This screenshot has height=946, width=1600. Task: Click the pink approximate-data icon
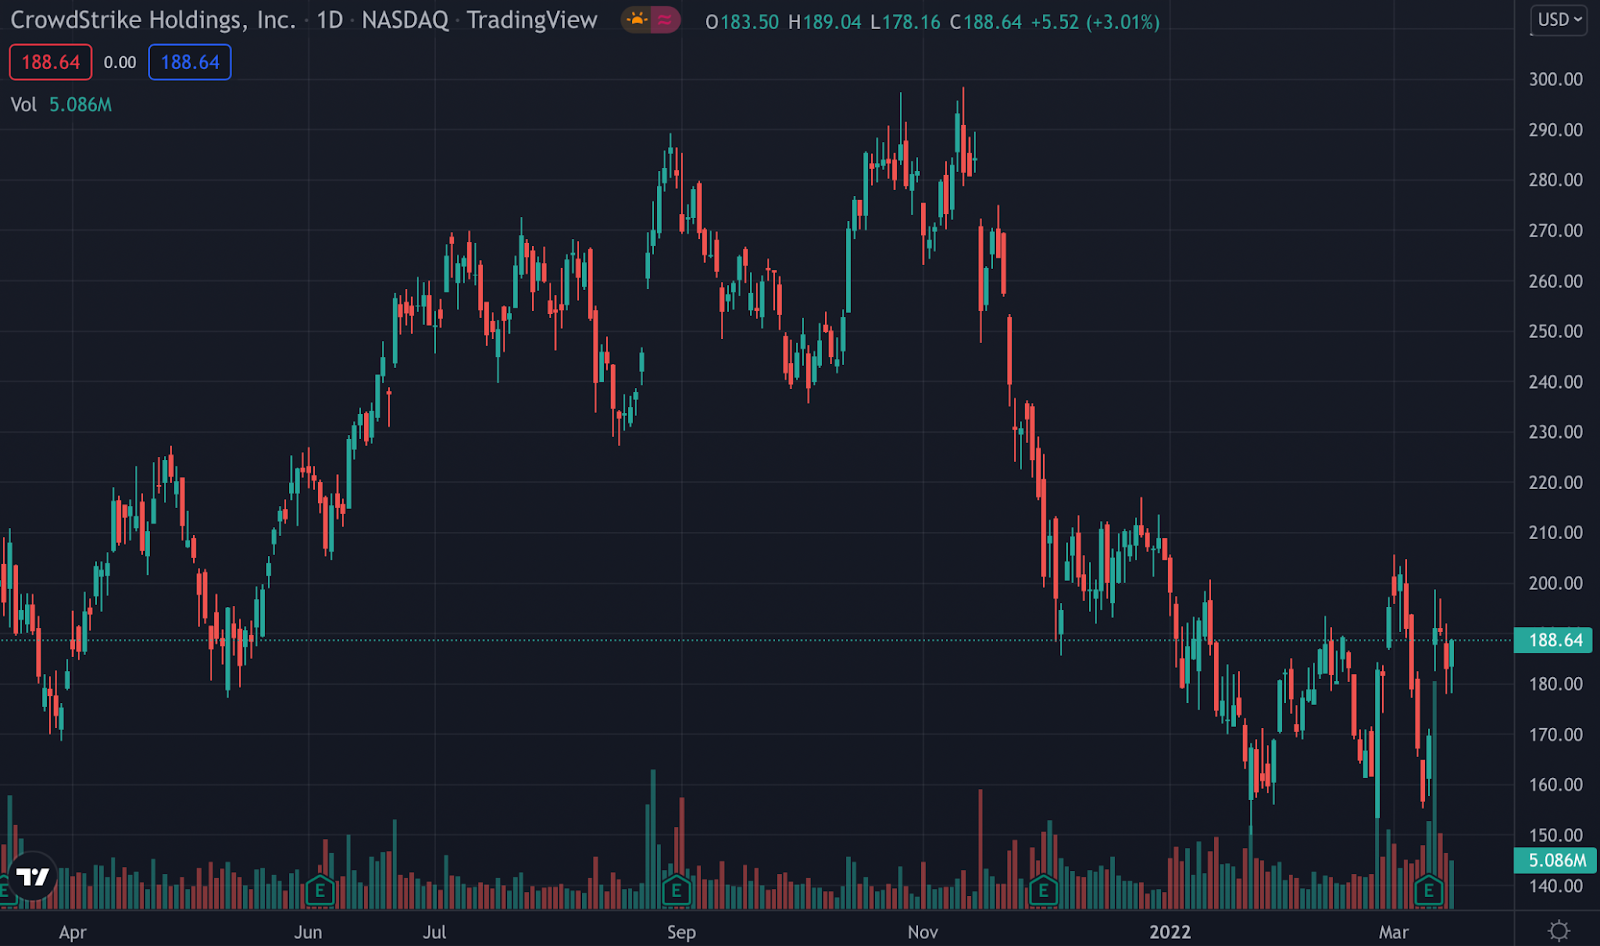pos(665,20)
